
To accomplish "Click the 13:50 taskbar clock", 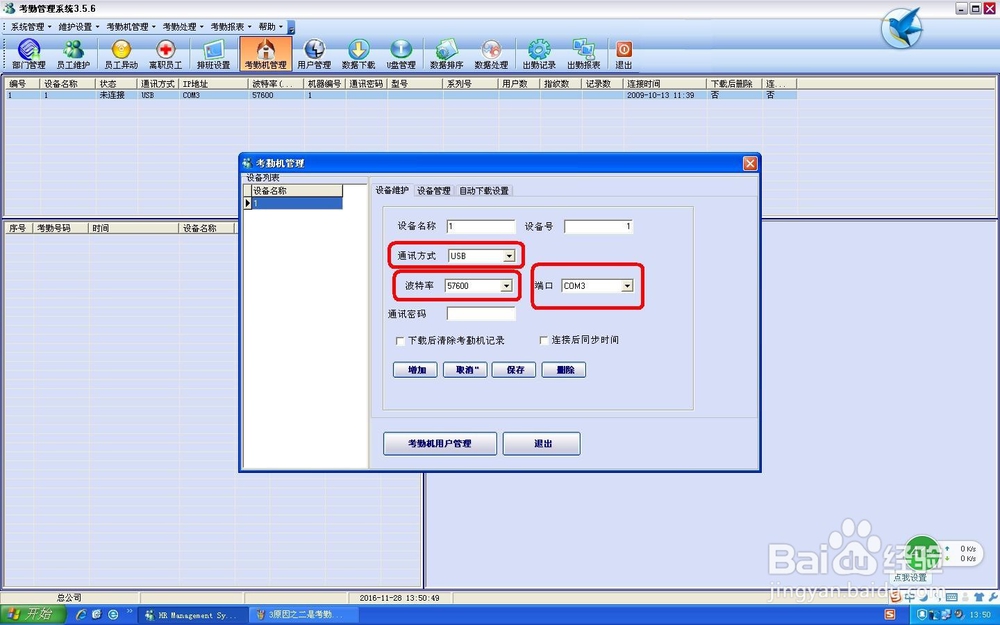I will coord(980,615).
